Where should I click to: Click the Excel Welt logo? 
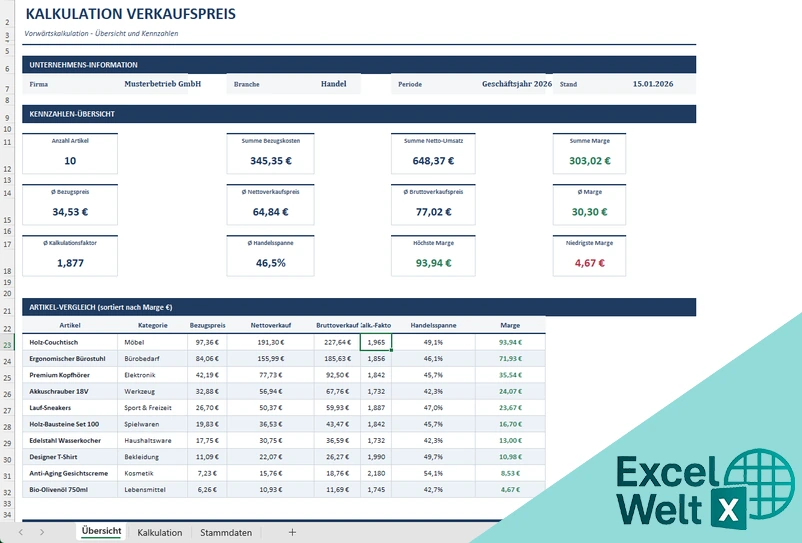click(705, 490)
